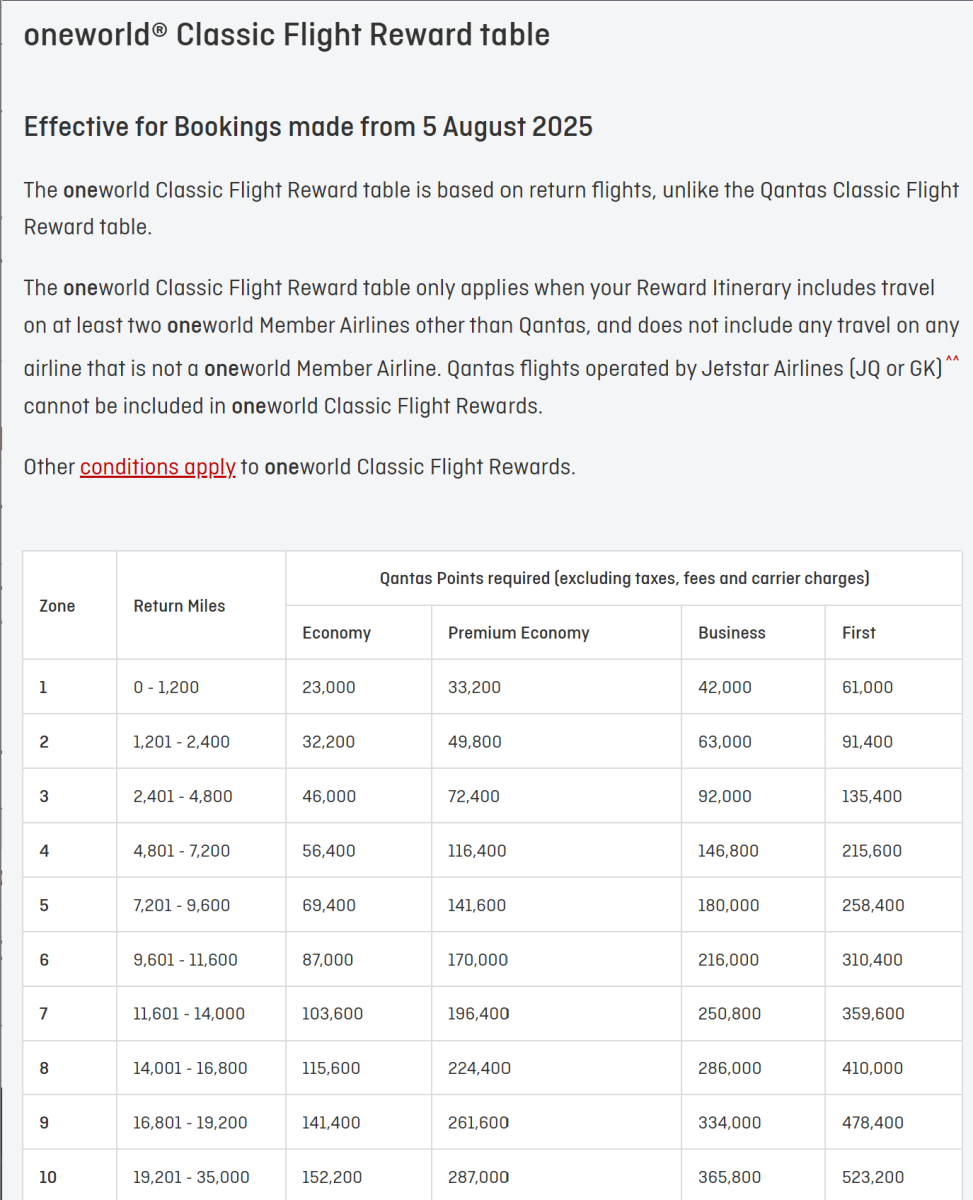The height and width of the screenshot is (1200, 973).
Task: Click the "Return Miles" column header
Action: (179, 605)
